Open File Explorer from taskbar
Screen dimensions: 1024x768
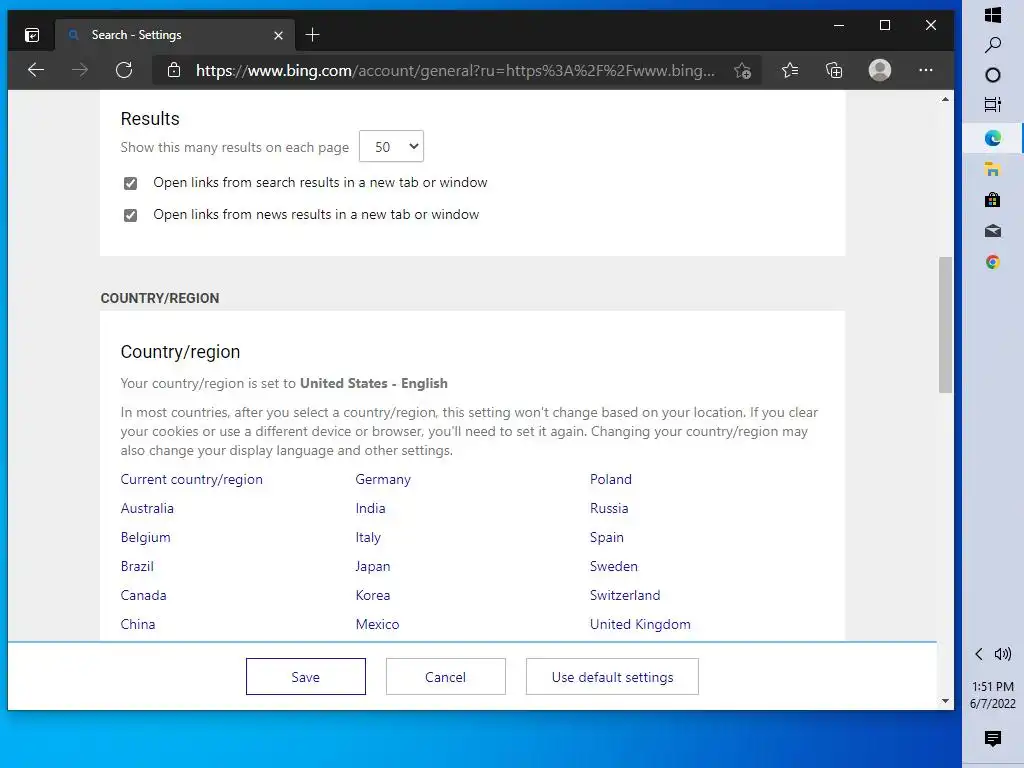(x=993, y=169)
